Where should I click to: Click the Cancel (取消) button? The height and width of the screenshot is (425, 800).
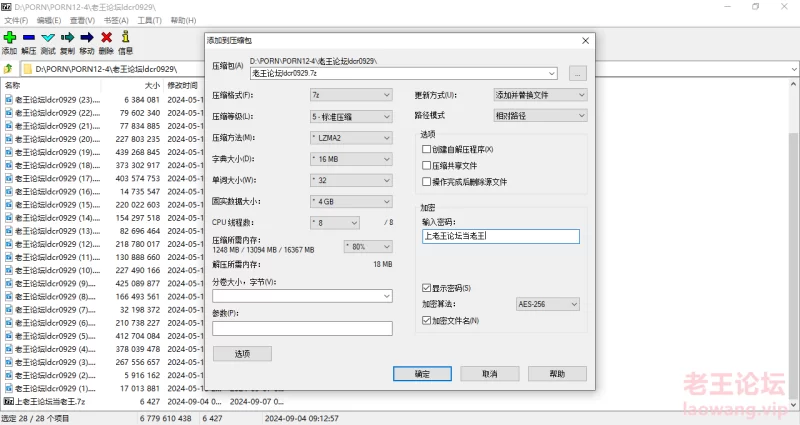(x=490, y=374)
